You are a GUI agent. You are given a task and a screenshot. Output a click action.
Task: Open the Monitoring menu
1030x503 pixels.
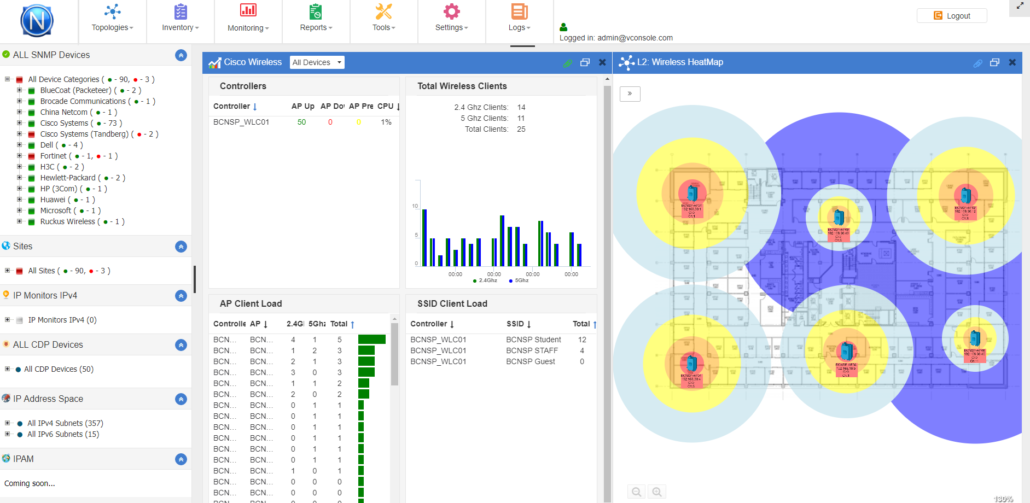(x=248, y=19)
